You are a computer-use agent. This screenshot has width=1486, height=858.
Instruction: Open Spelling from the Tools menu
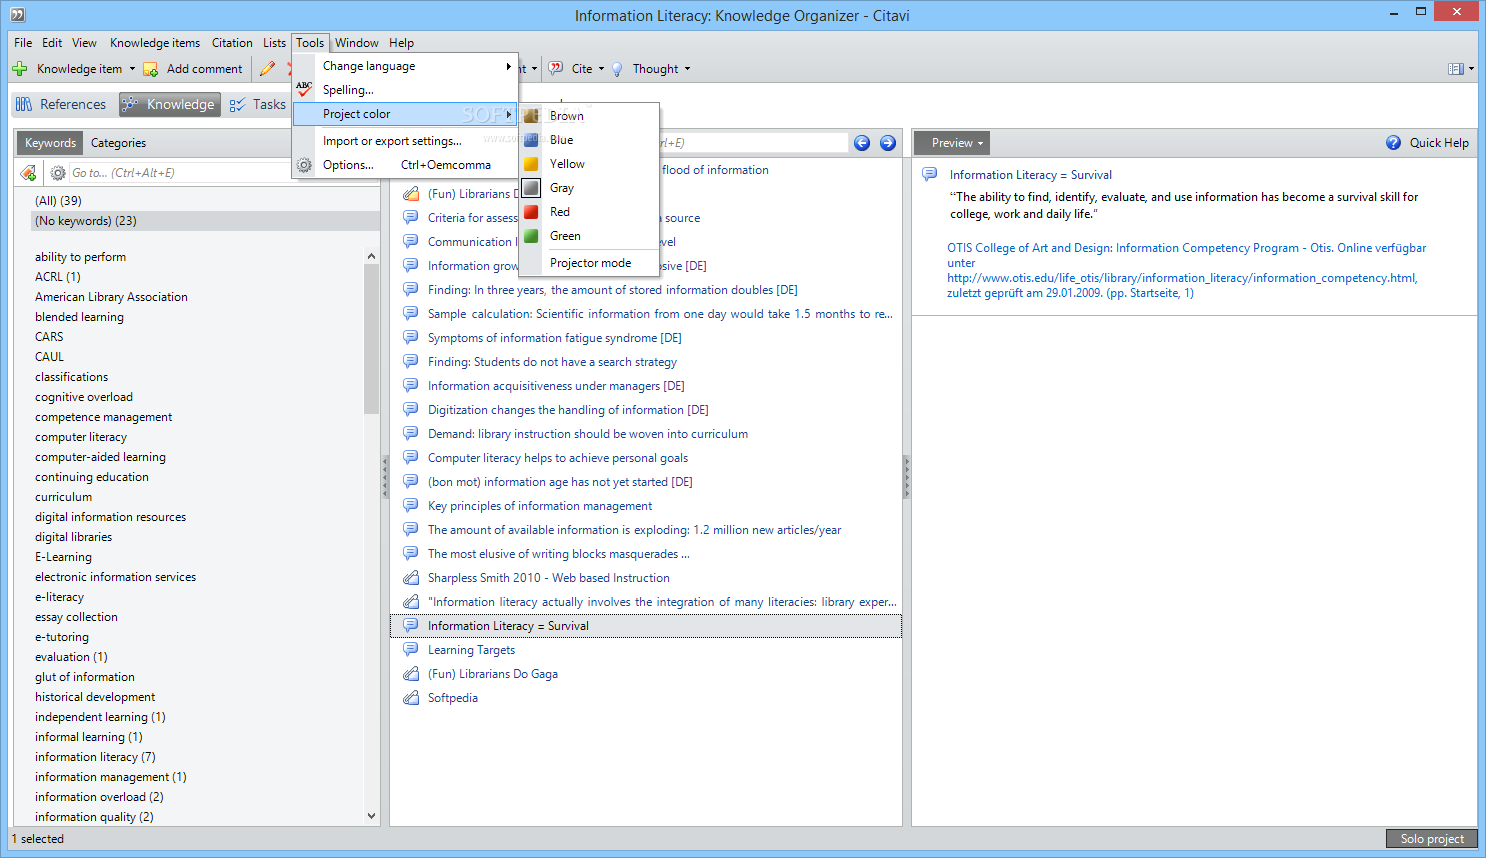pyautogui.click(x=405, y=90)
